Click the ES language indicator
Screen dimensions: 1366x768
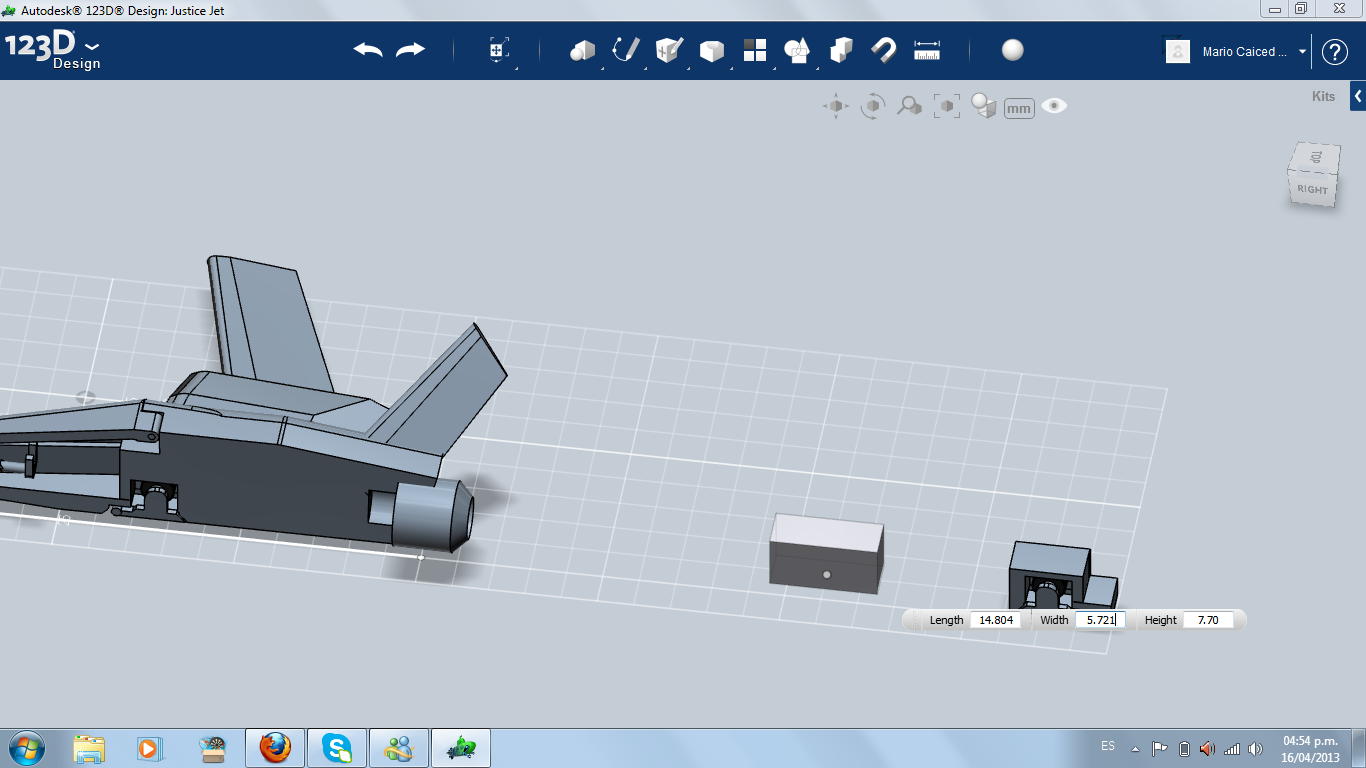tap(1108, 746)
